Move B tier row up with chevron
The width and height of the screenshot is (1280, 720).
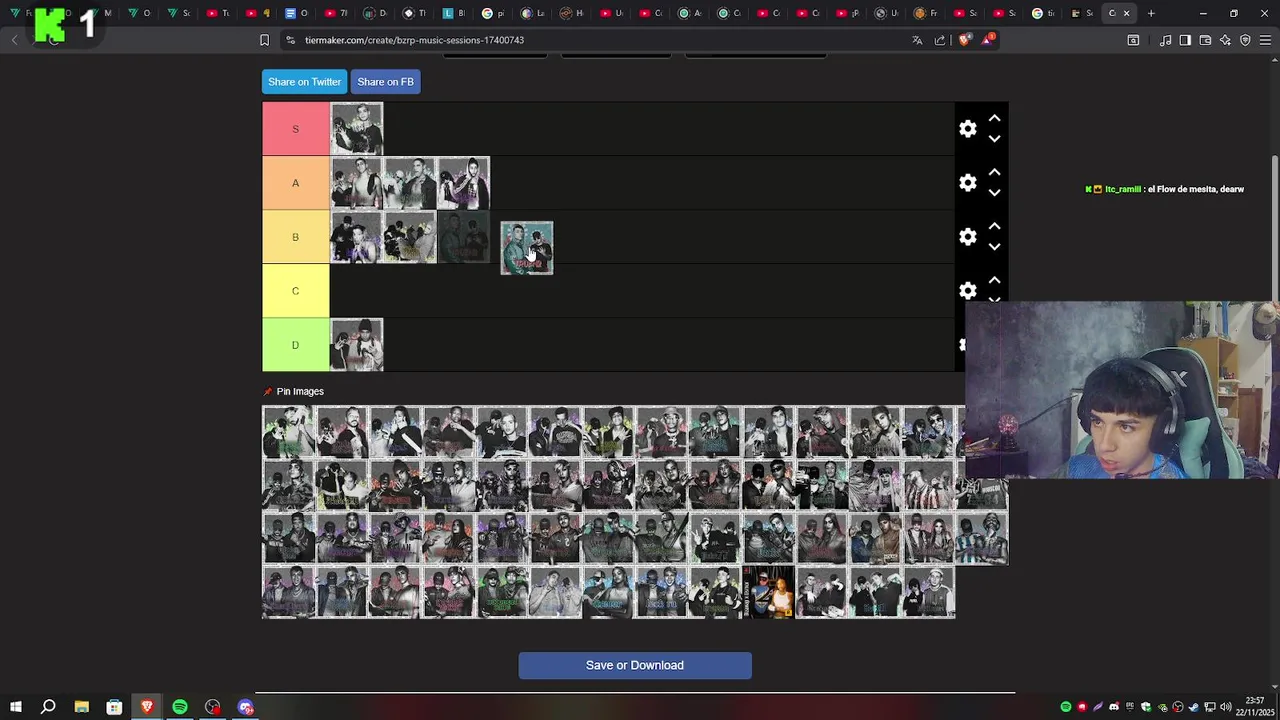pyautogui.click(x=994, y=226)
